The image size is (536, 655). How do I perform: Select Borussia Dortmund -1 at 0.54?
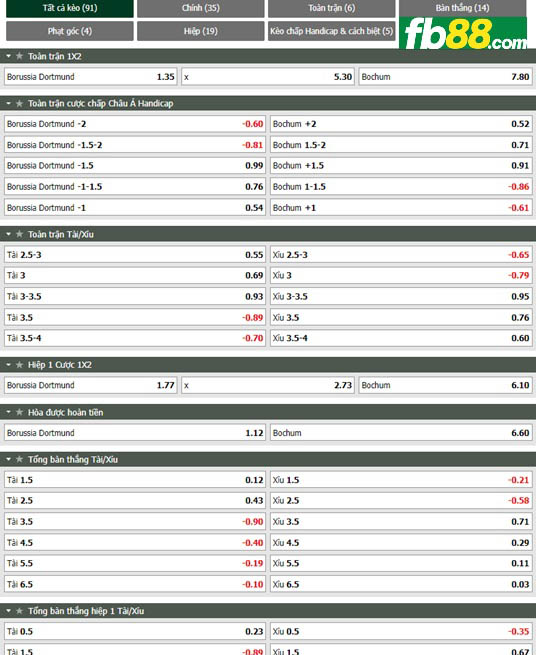click(135, 208)
